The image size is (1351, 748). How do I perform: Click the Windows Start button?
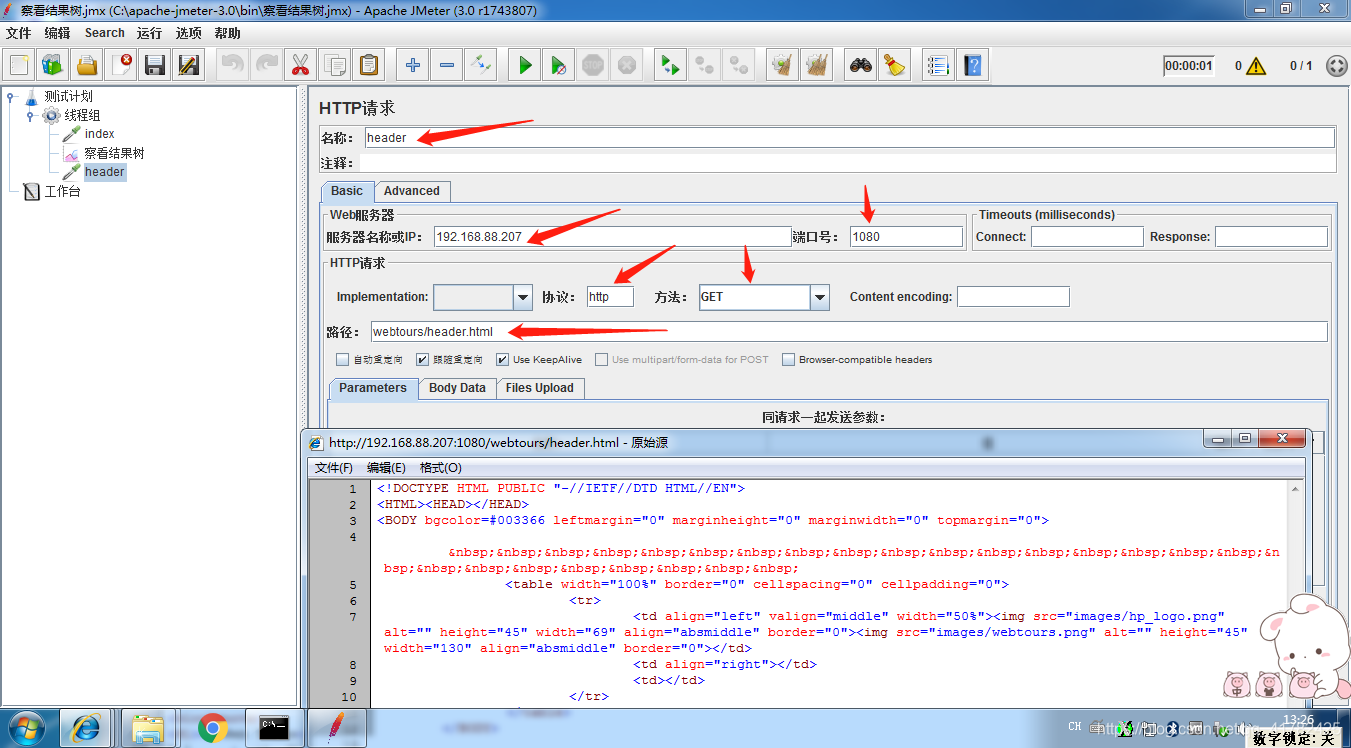[x=24, y=728]
